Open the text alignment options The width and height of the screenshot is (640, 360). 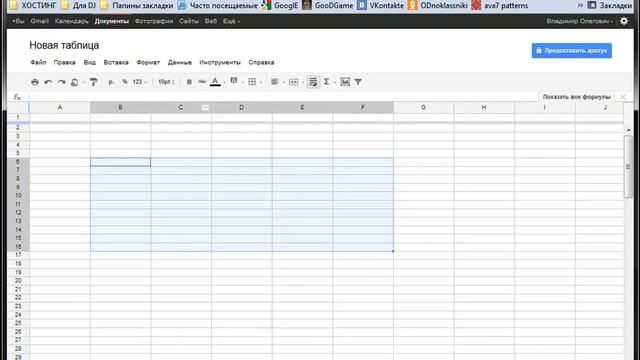click(275, 82)
